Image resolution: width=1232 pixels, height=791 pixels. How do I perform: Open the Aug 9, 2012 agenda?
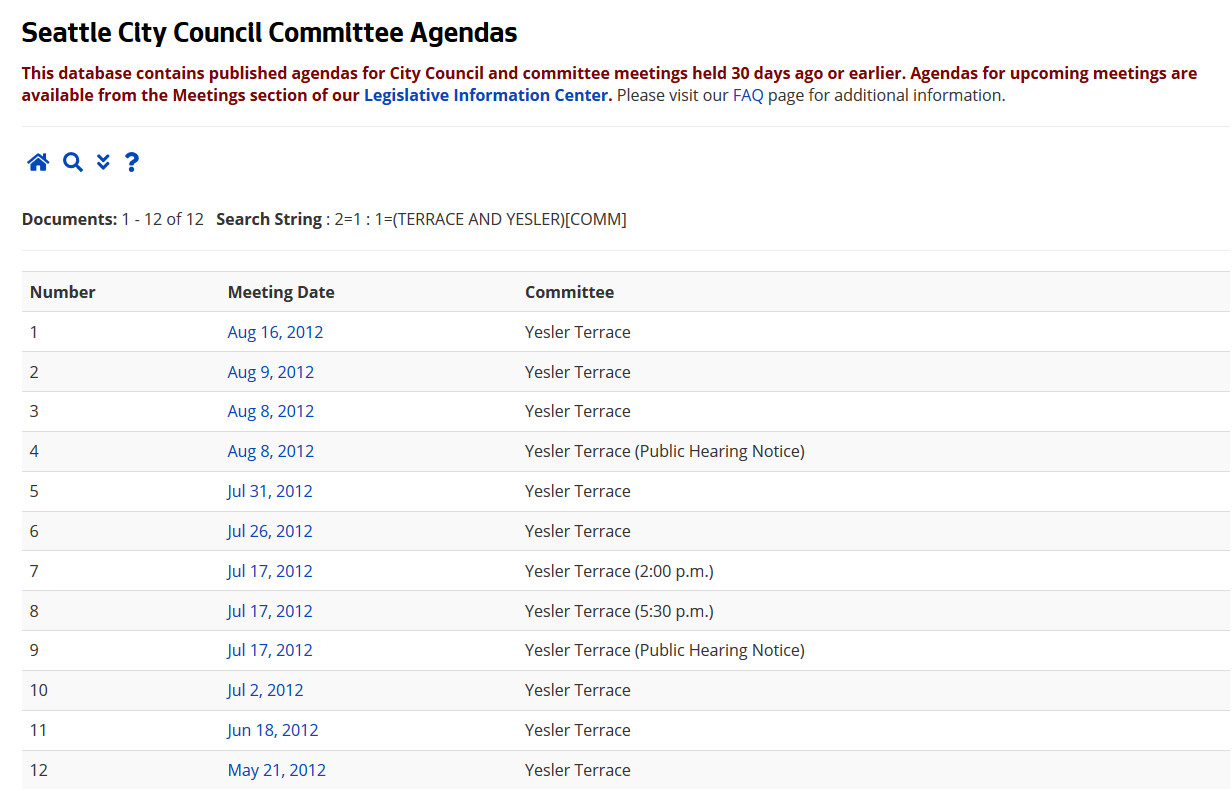270,372
